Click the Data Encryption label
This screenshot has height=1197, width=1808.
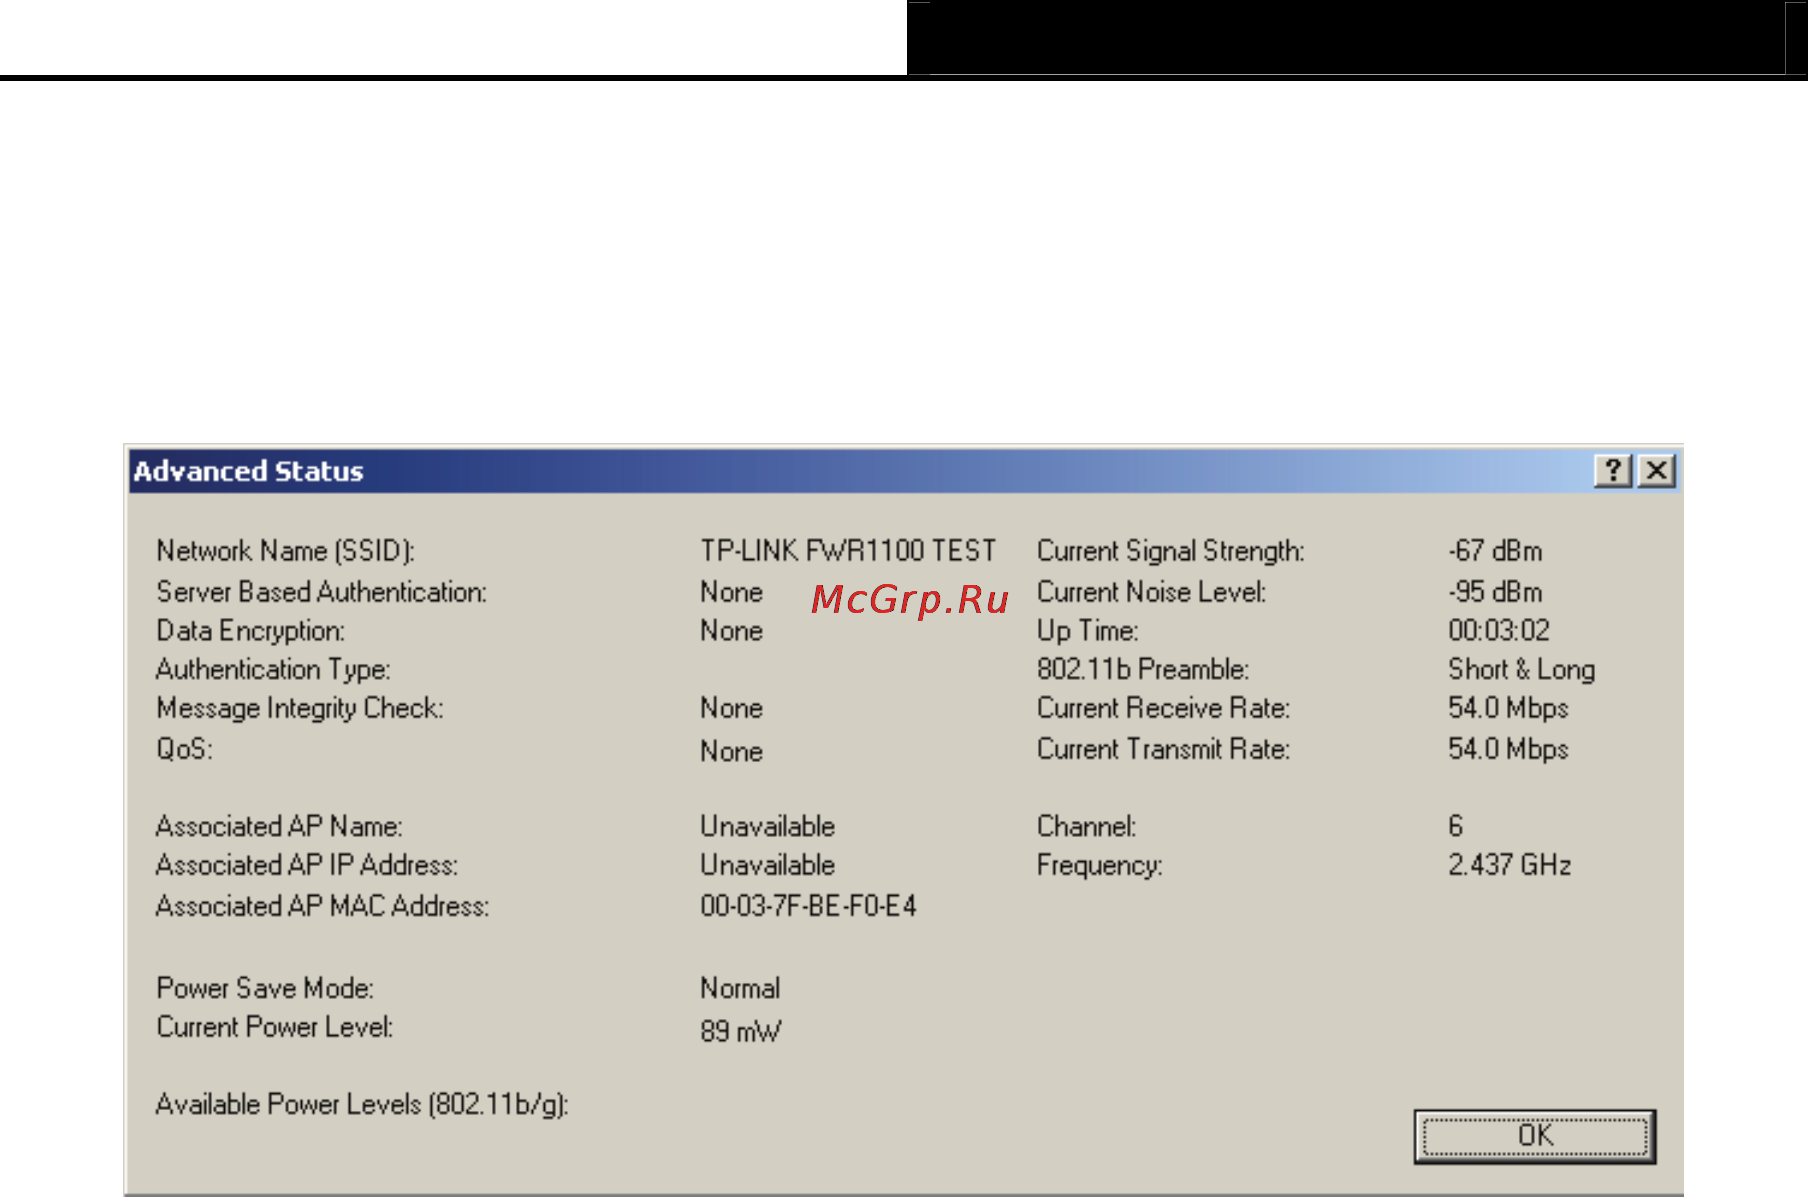(x=251, y=631)
